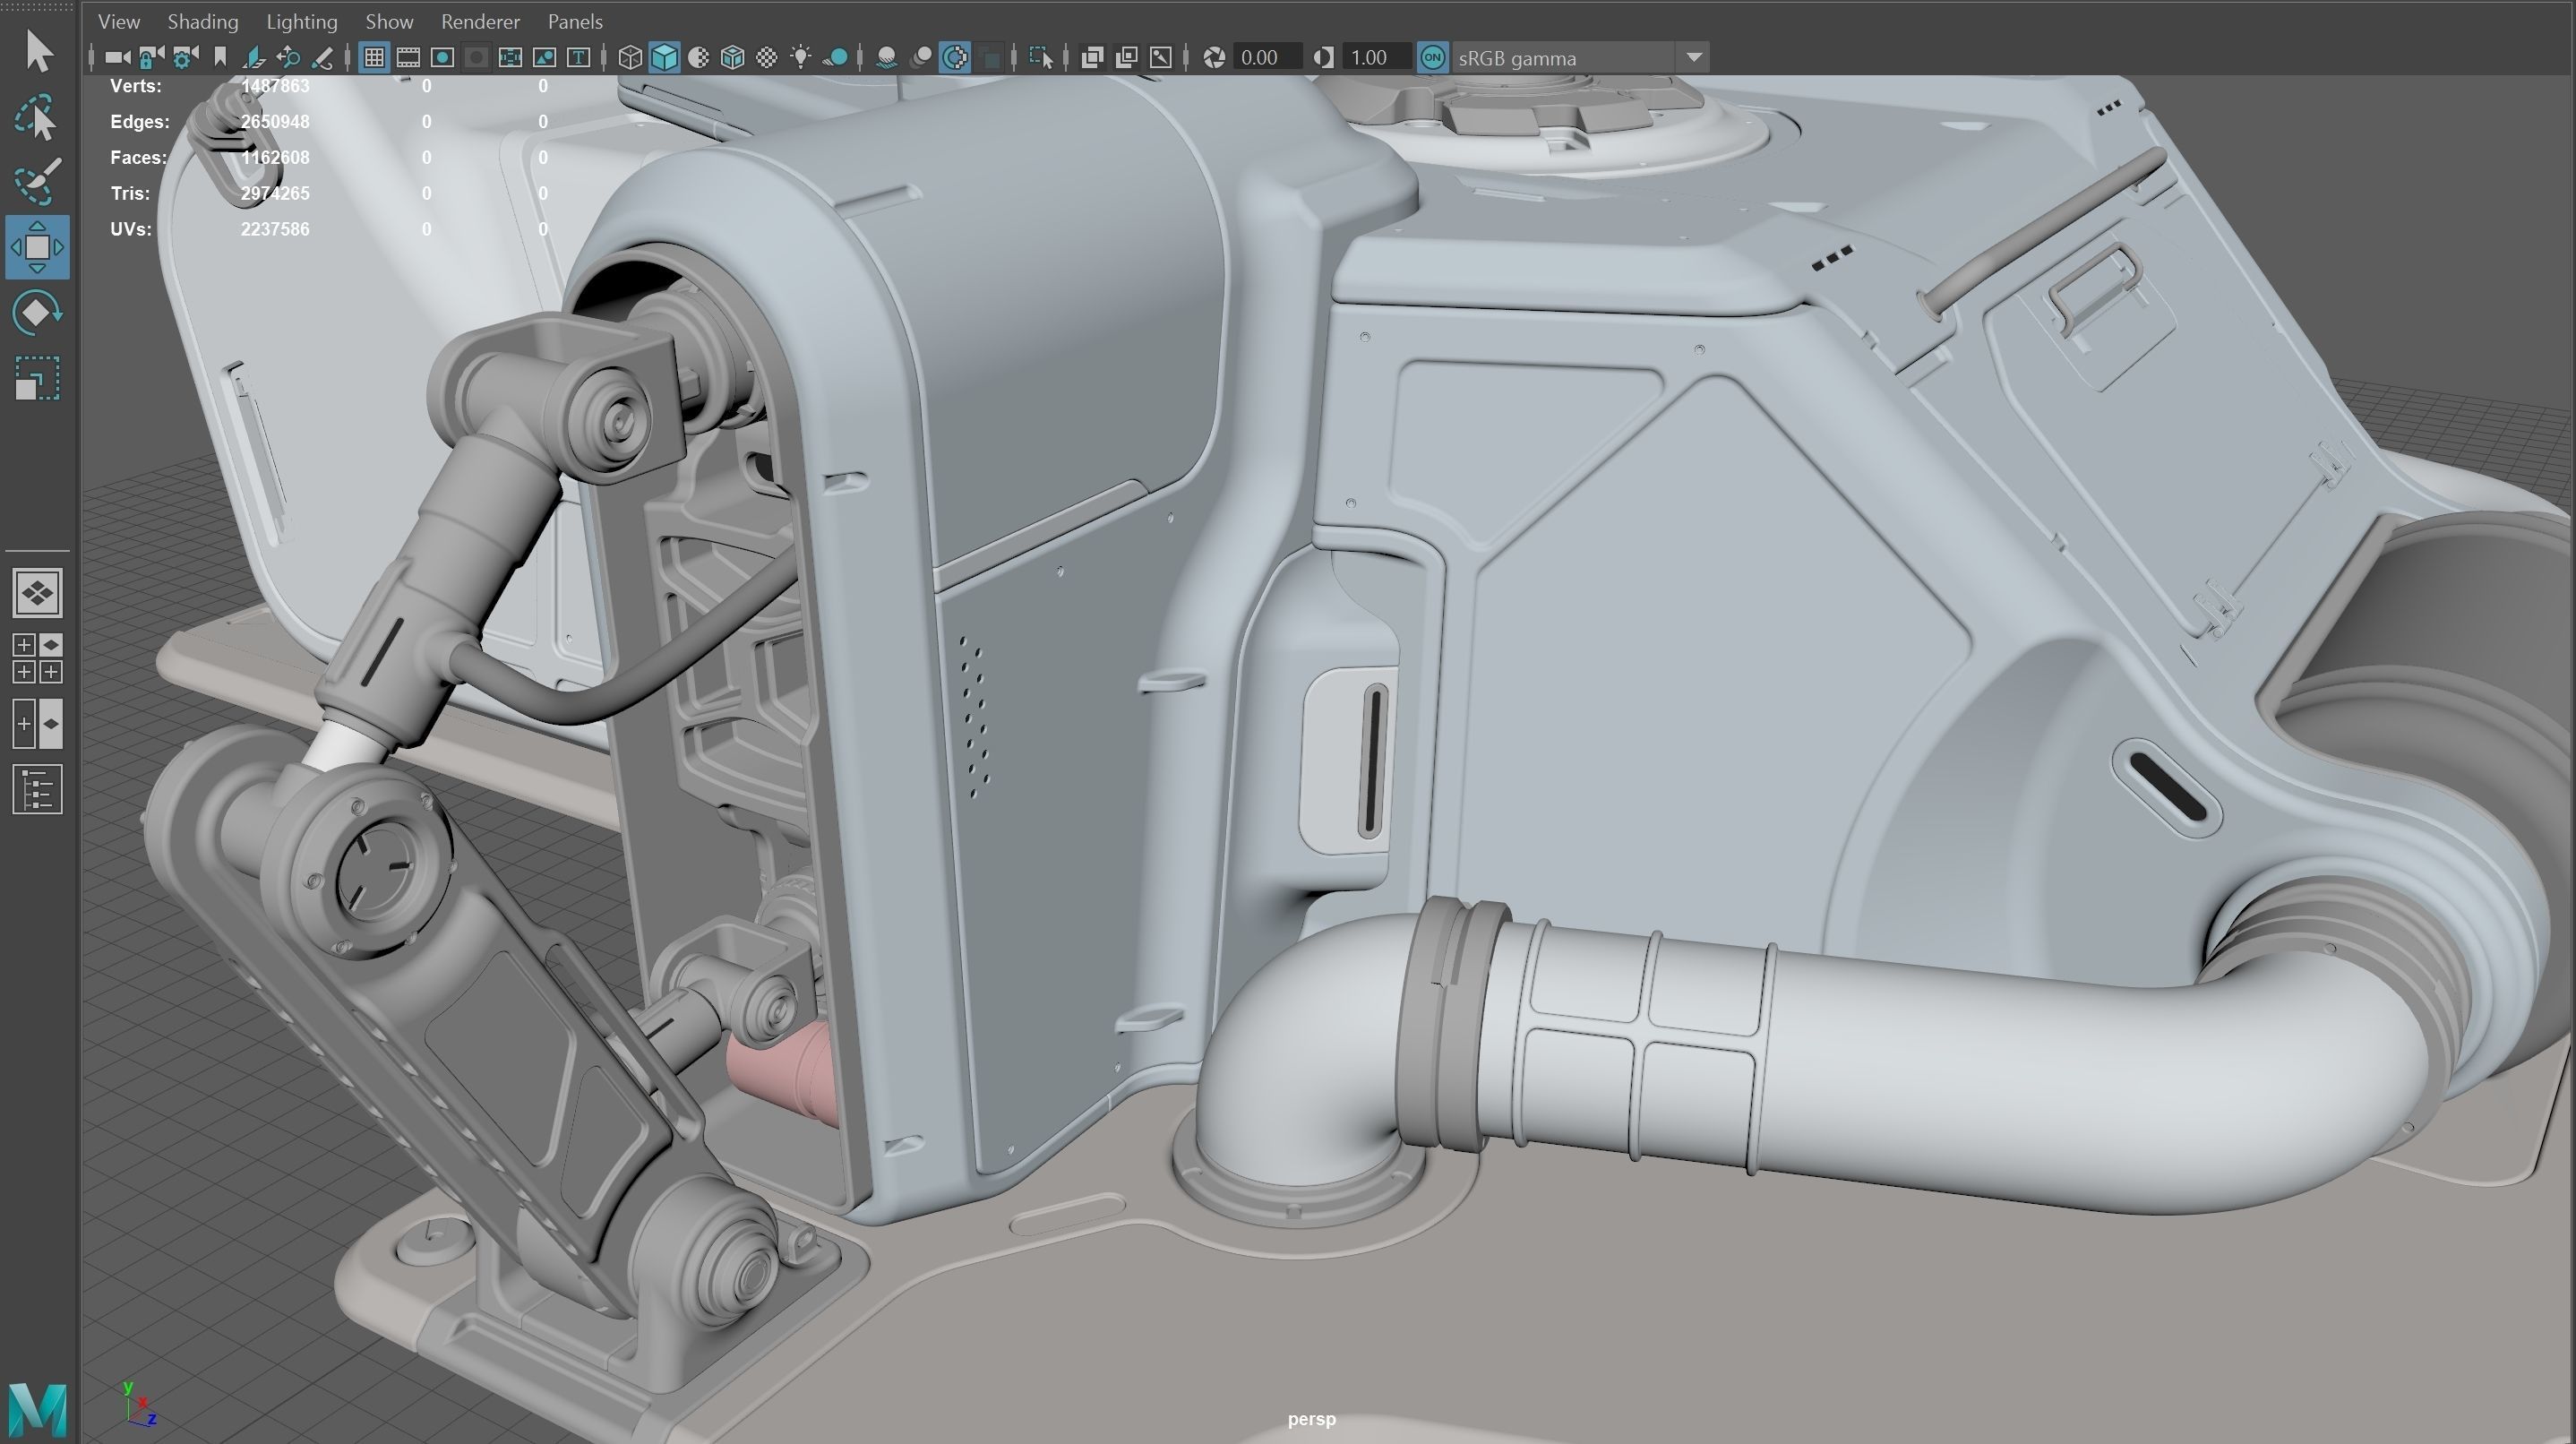This screenshot has width=2576, height=1444.
Task: Click the Faces count 1162608
Action: (275, 158)
